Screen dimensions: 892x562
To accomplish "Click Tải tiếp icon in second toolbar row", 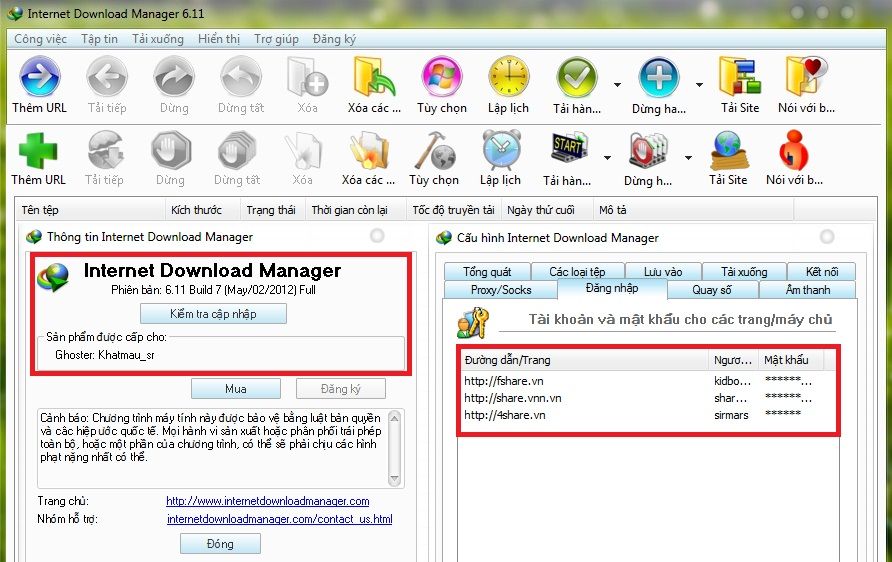I will tap(105, 151).
